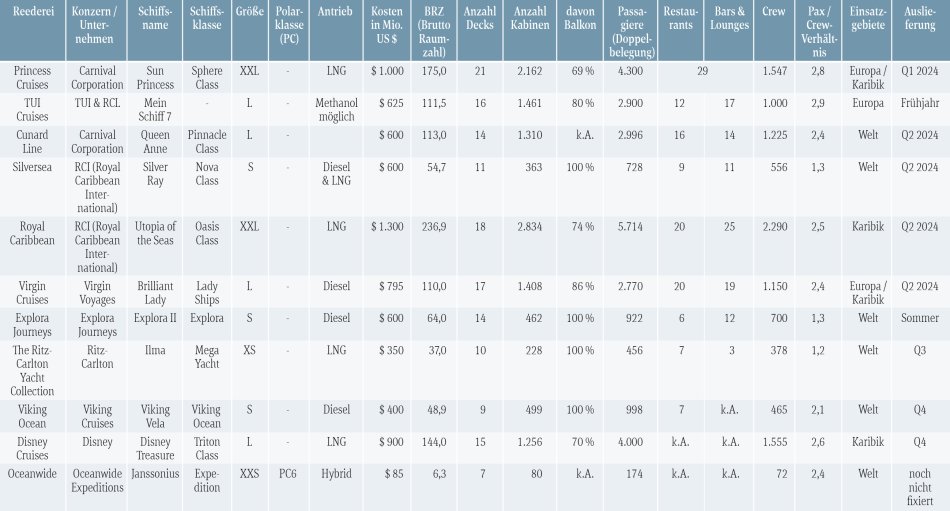950x511 pixels.
Task: Select the 48,9 BRZ value
Action: [x=436, y=410]
